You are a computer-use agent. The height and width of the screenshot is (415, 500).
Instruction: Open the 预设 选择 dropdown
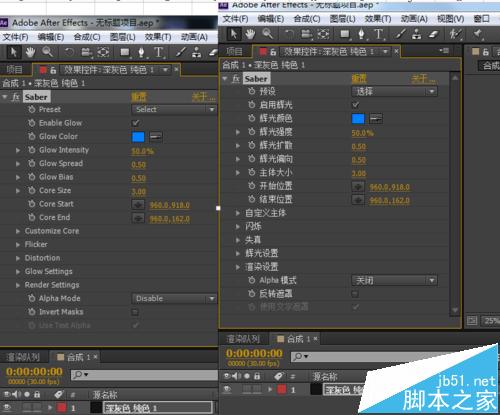coord(394,91)
